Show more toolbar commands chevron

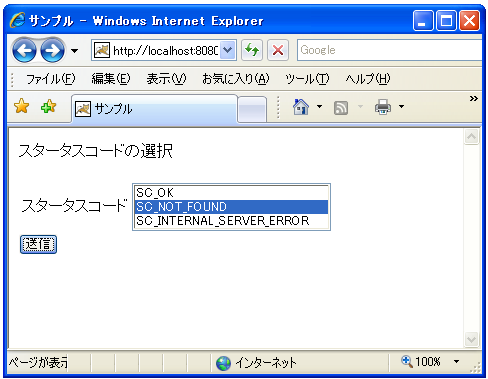(474, 99)
